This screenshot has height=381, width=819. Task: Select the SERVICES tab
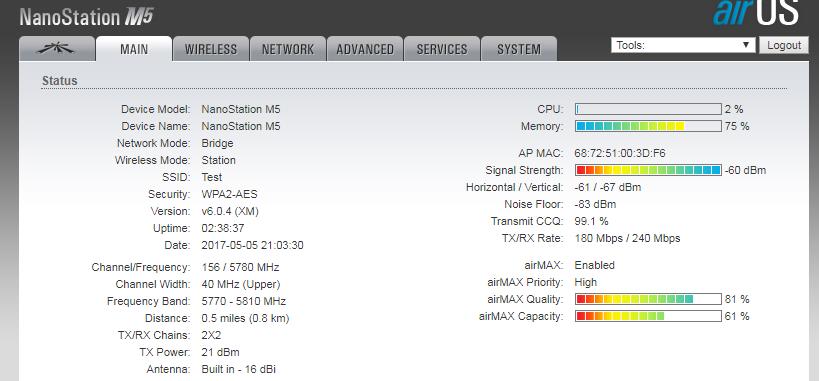pos(442,49)
